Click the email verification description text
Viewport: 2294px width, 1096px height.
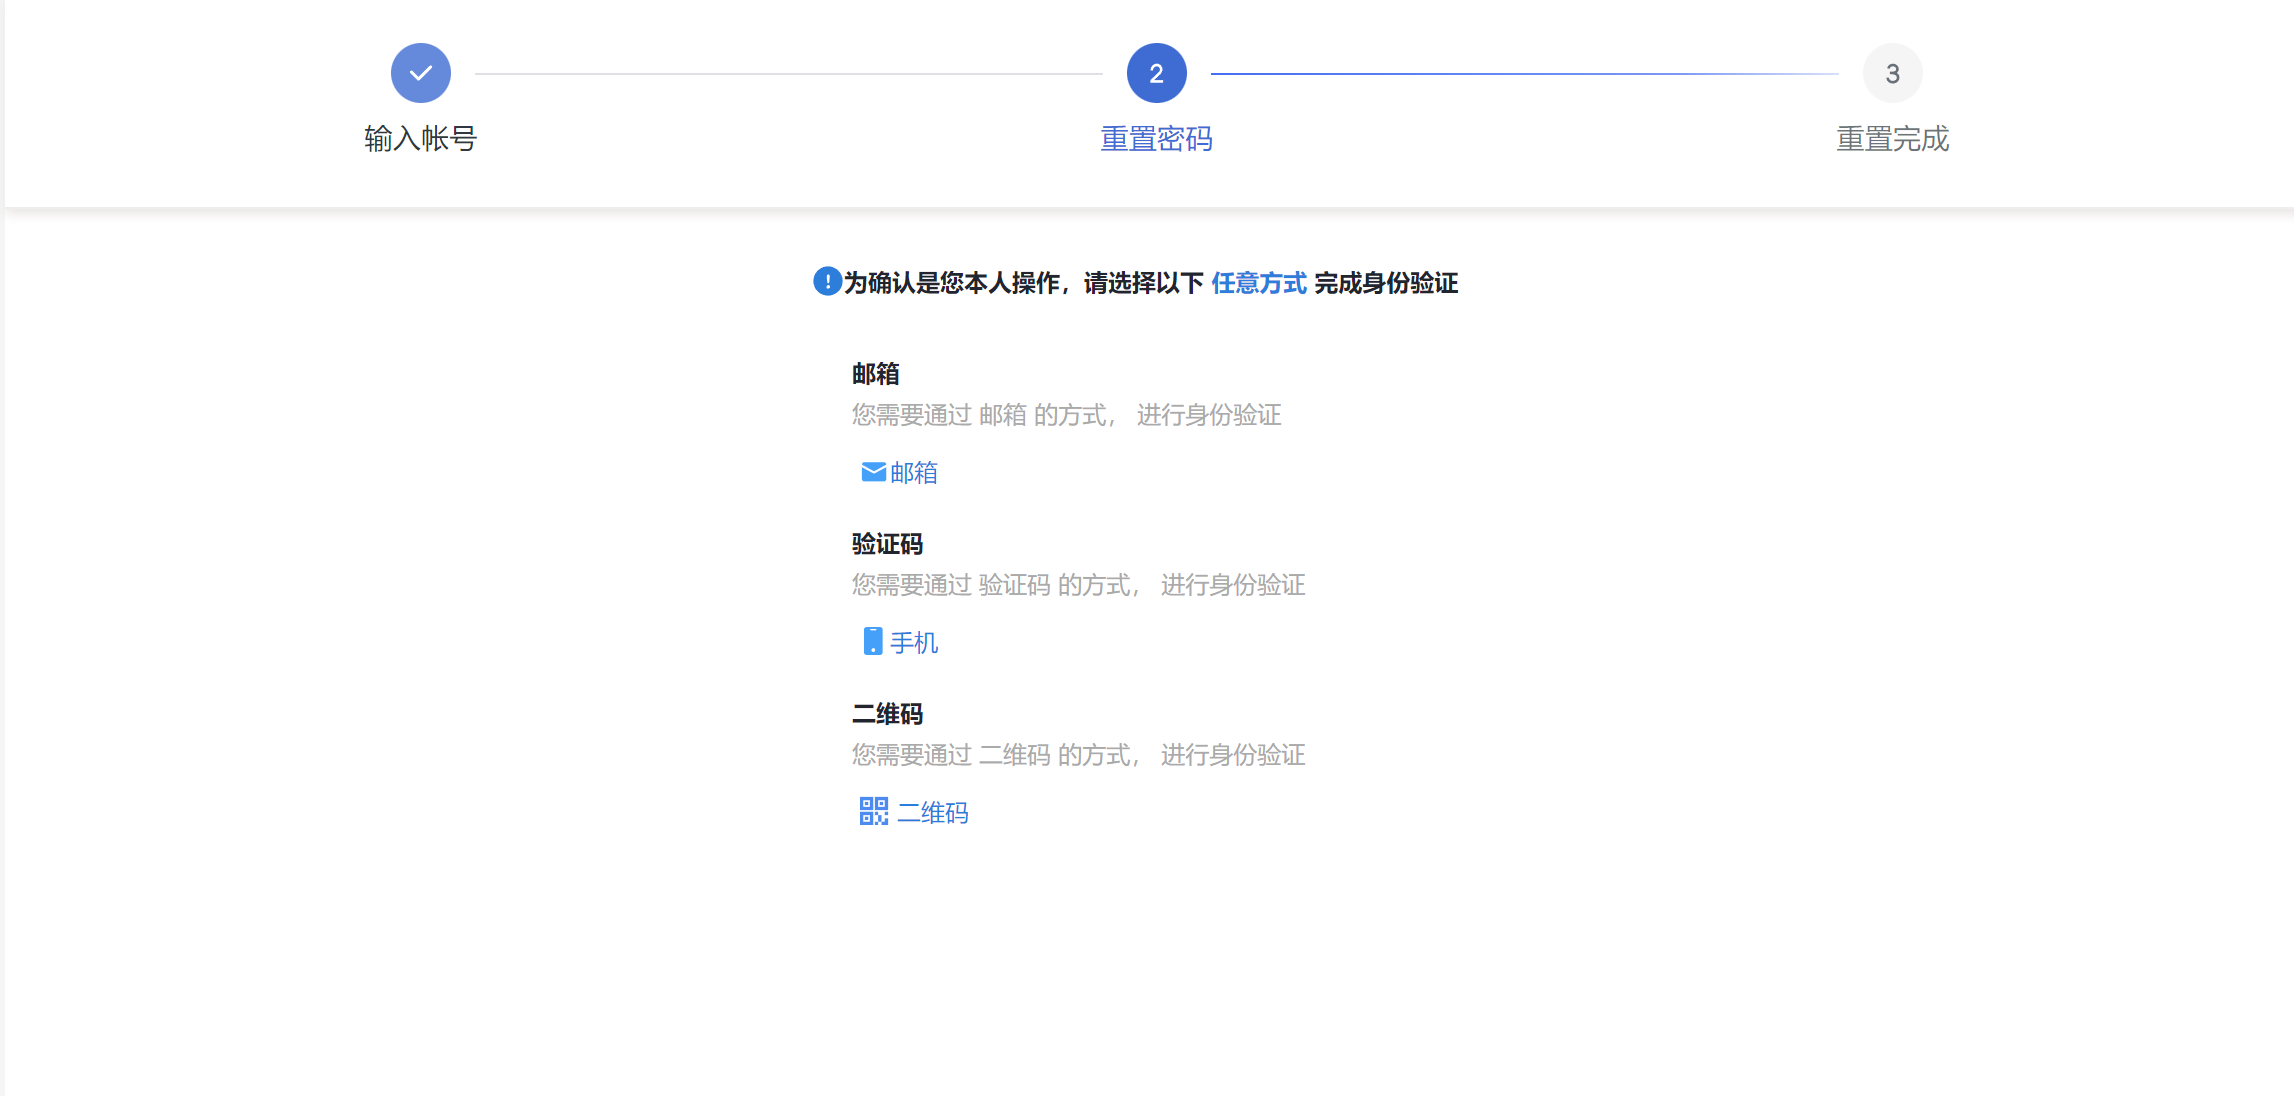pos(1066,415)
